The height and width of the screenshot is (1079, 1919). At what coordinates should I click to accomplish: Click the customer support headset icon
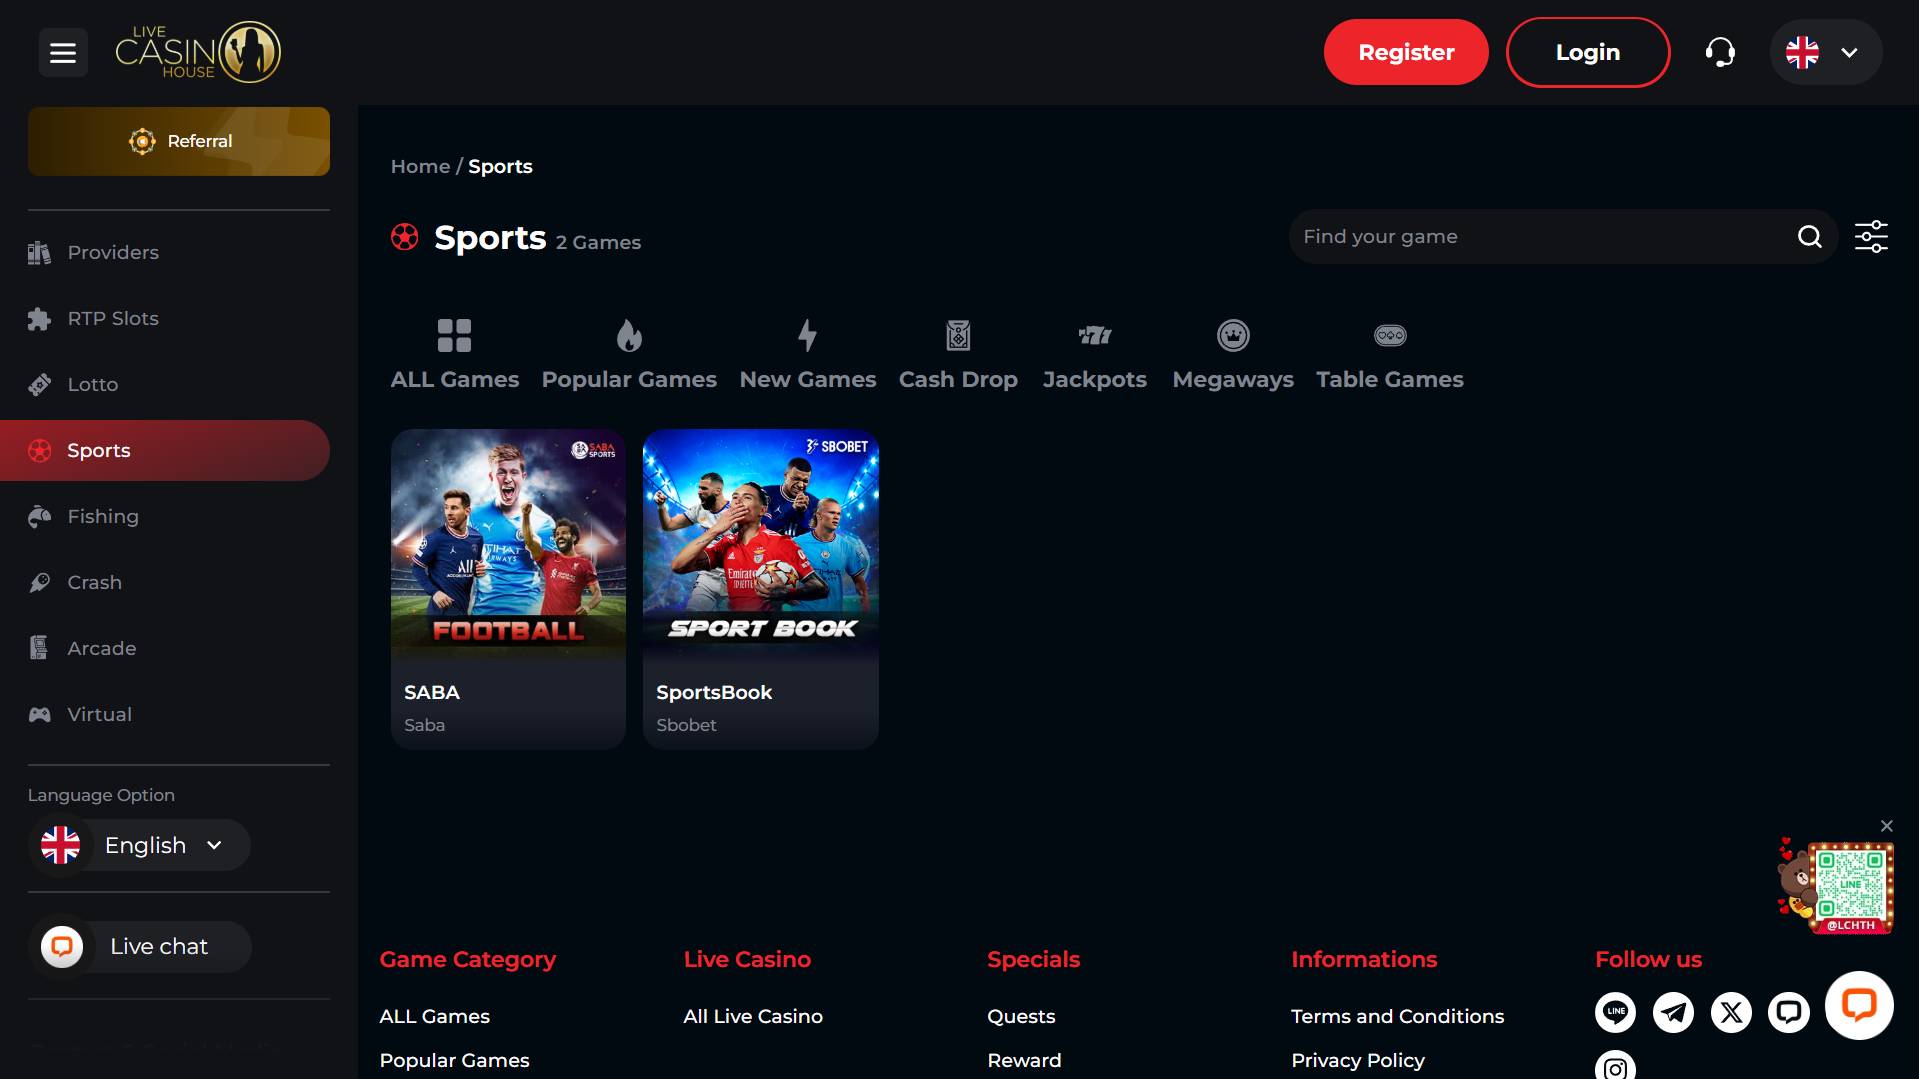coord(1720,52)
